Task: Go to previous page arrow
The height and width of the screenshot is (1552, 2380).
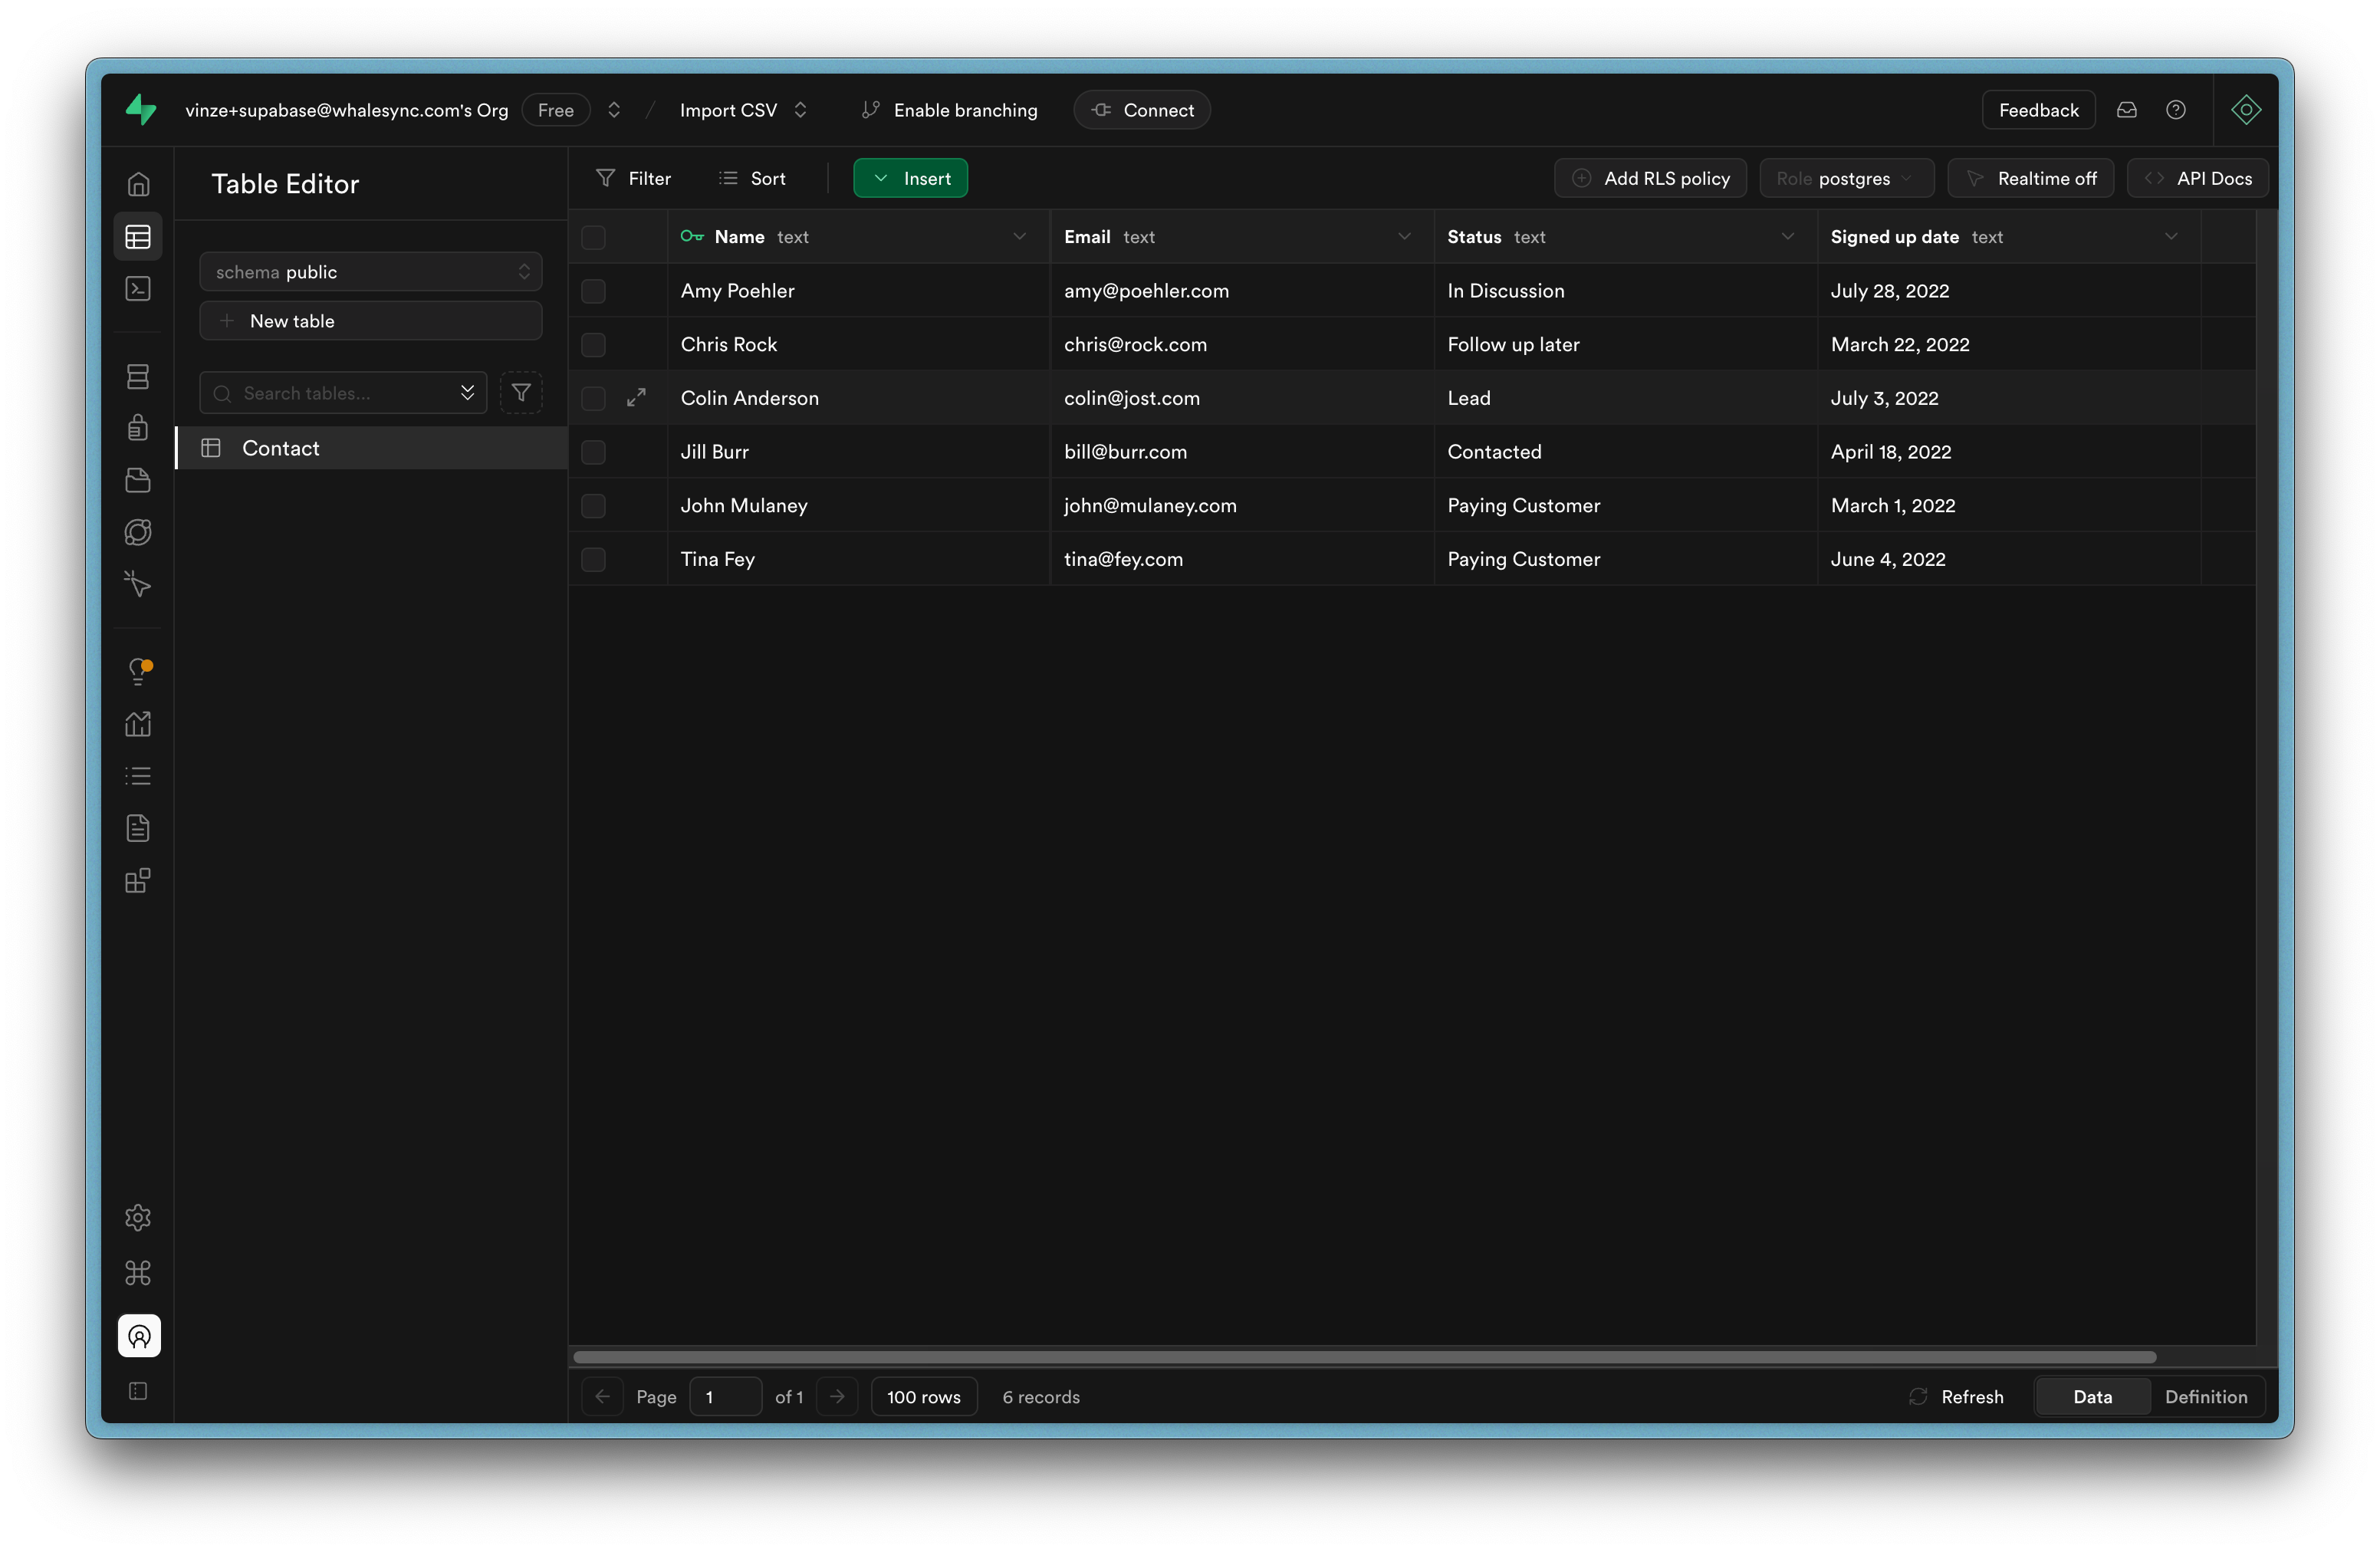Action: [603, 1397]
